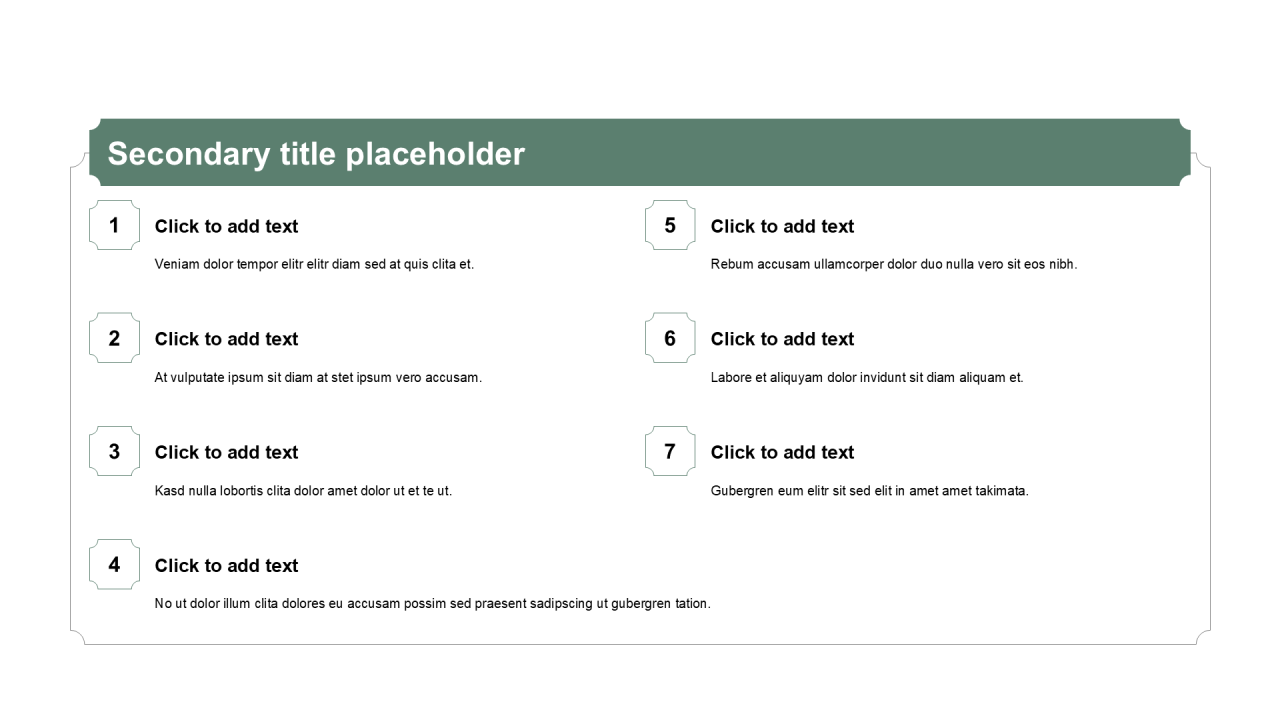The height and width of the screenshot is (720, 1280).
Task: Select the number 2 badge icon
Action: click(114, 339)
